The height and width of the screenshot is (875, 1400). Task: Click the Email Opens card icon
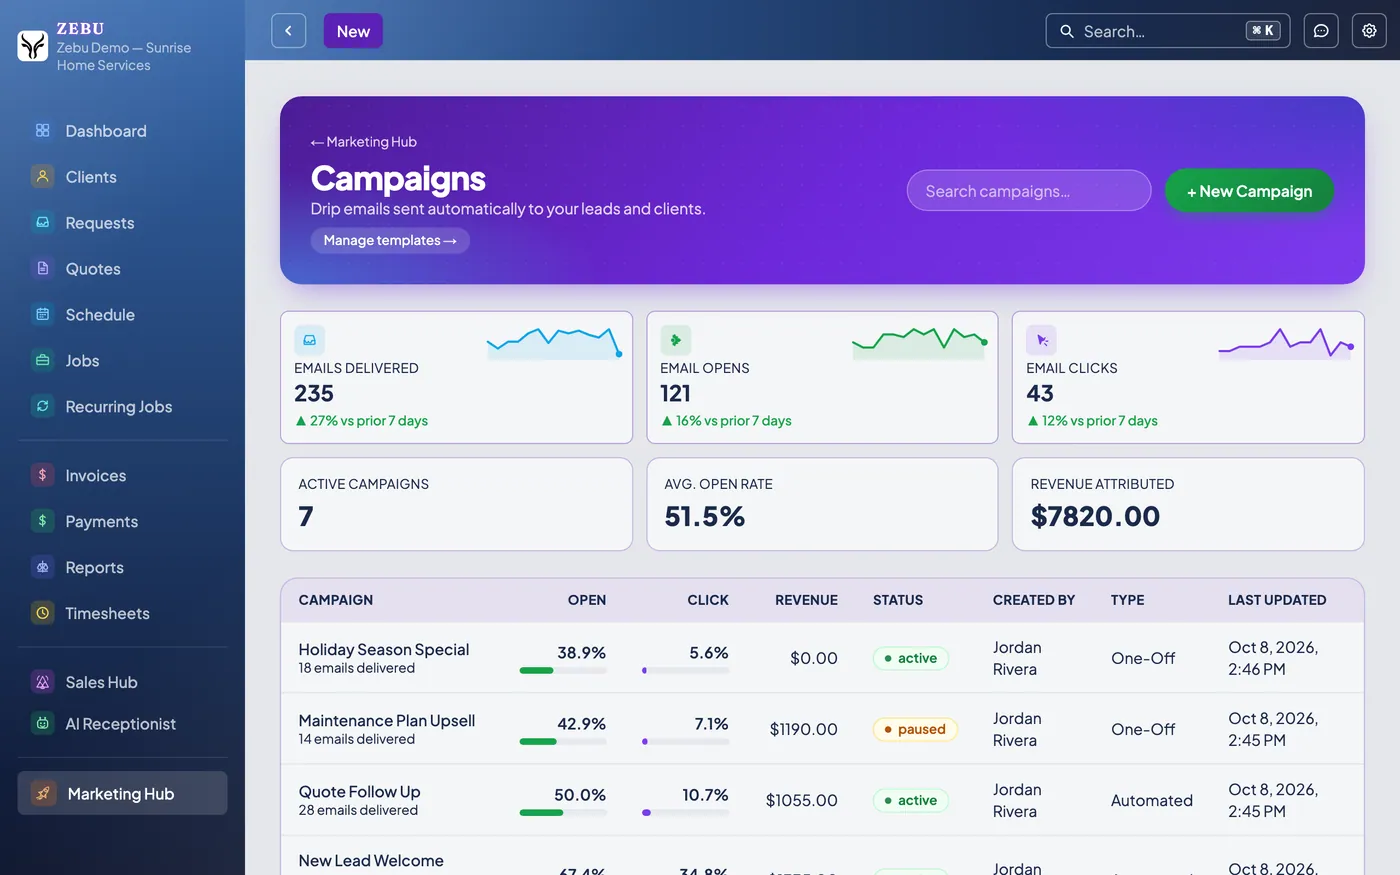[675, 340]
